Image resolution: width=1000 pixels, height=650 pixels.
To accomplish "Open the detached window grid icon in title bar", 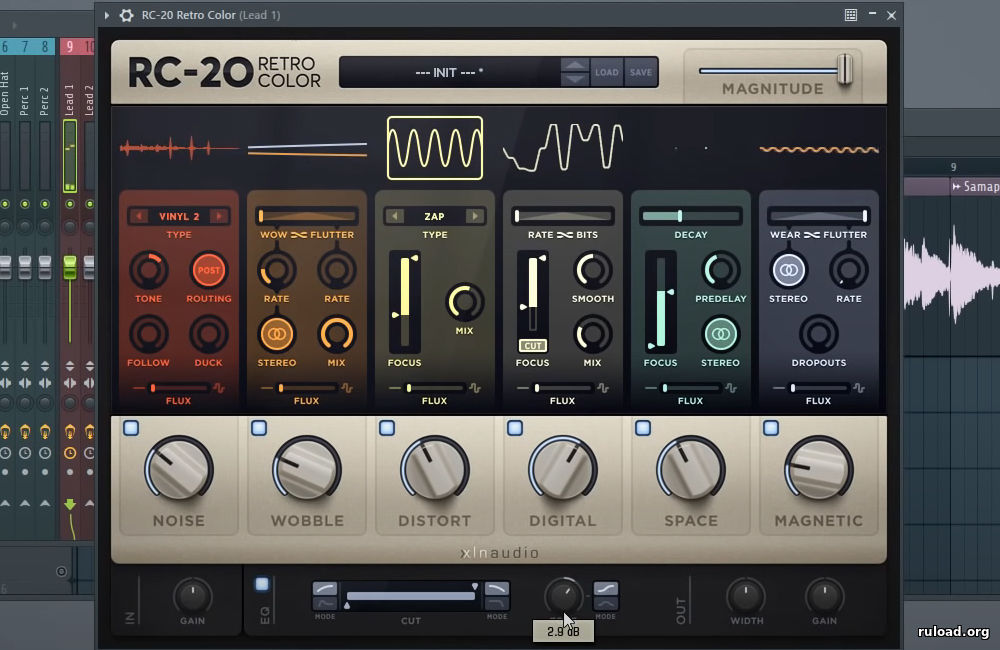I will 851,15.
